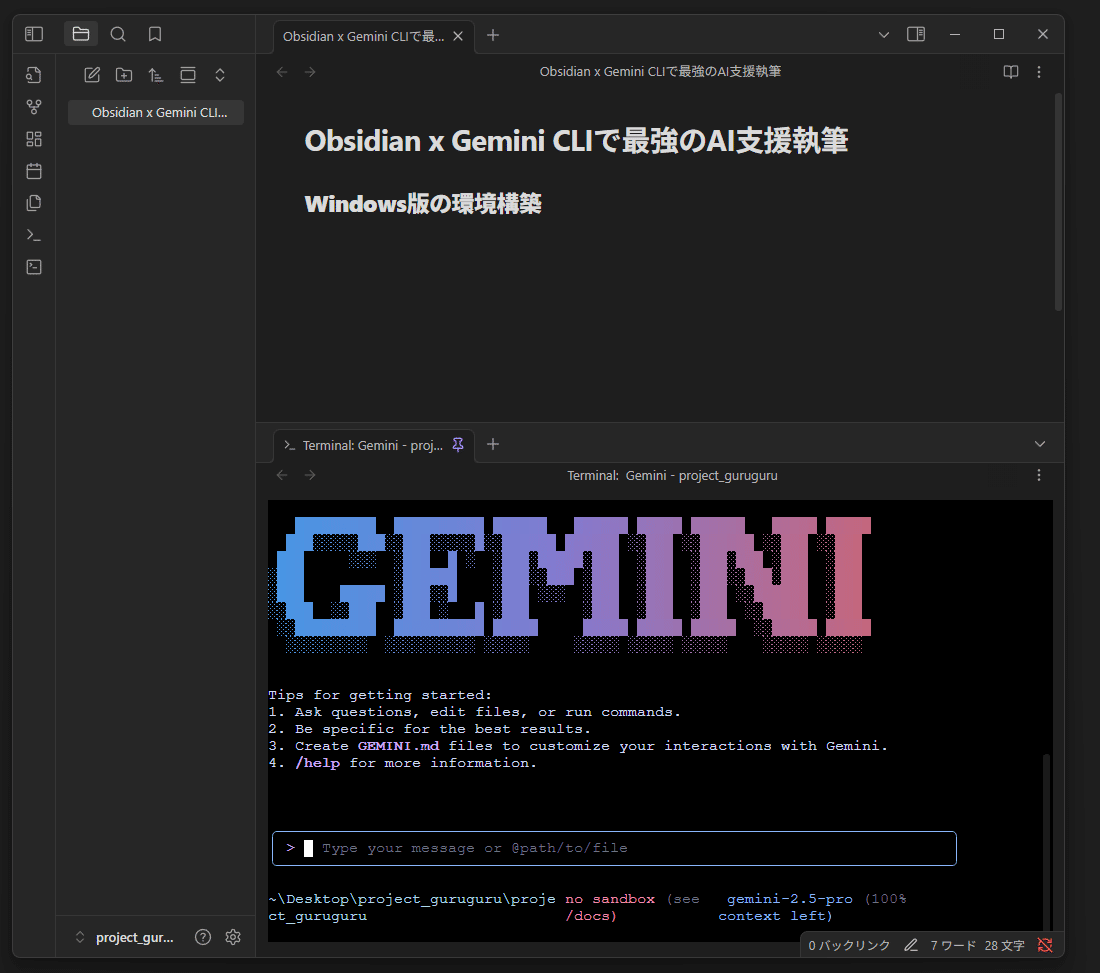Switch to the Search tab in the sidebar

(x=117, y=33)
